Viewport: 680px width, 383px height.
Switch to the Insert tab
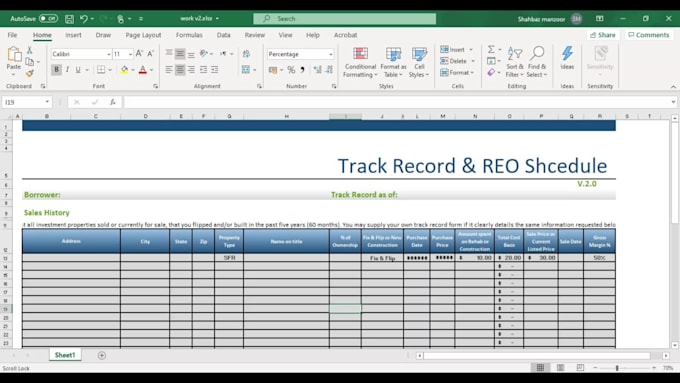(x=73, y=35)
